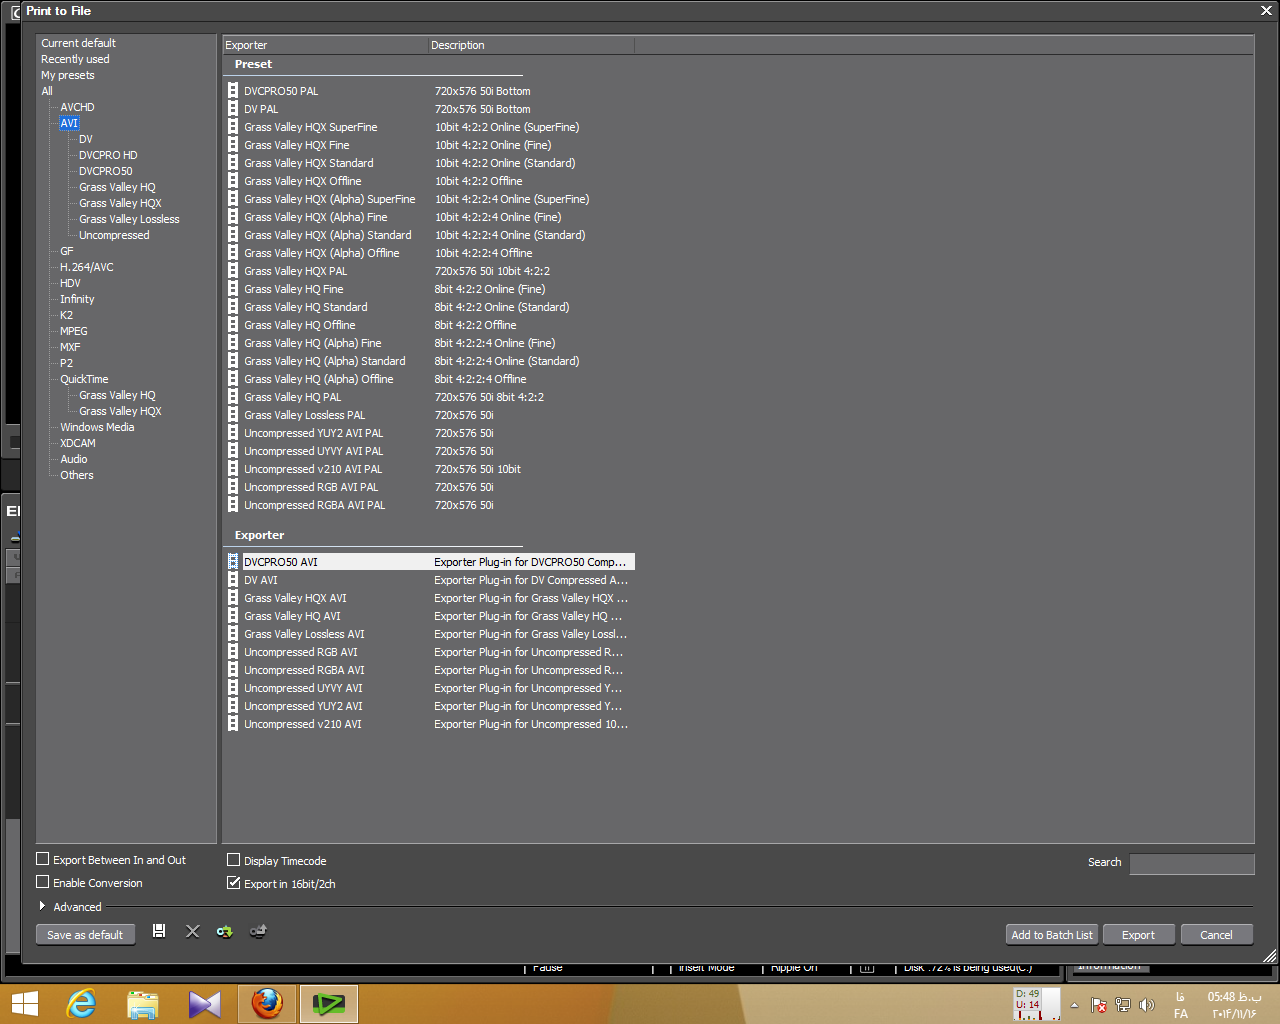This screenshot has height=1024, width=1280.
Task: Click Save as default button
Action: pyautogui.click(x=85, y=935)
